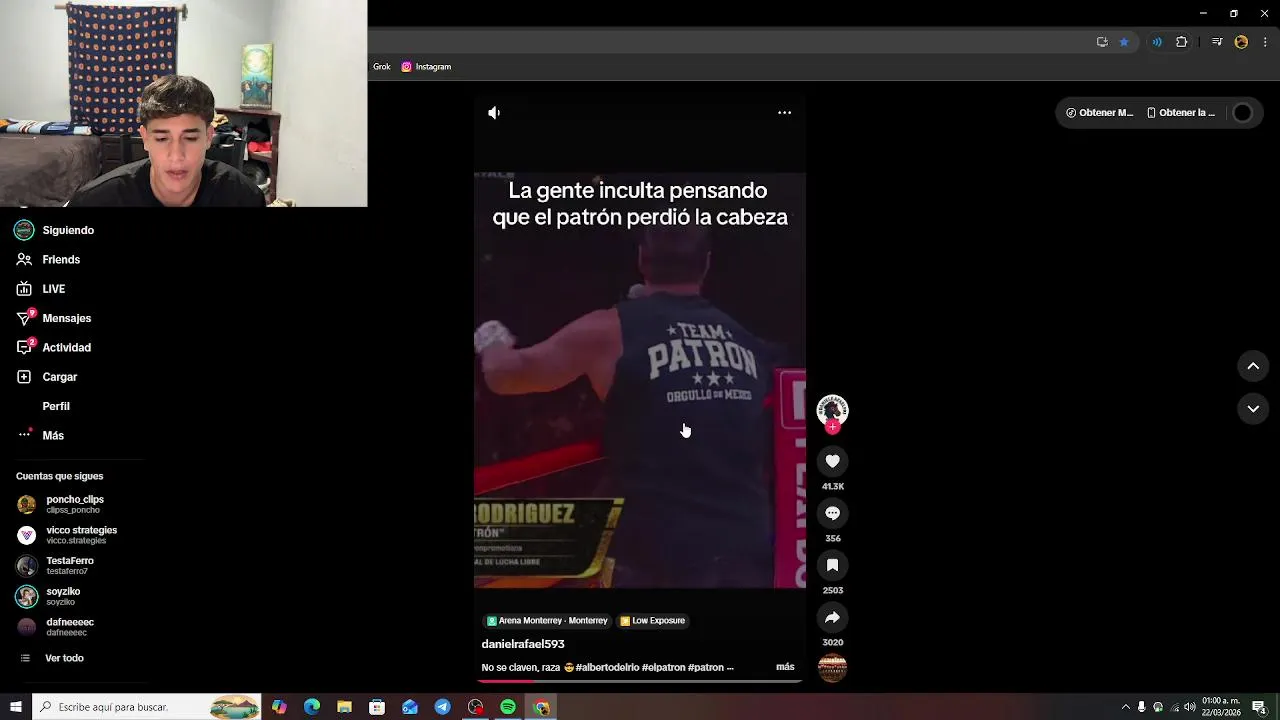Open Microsoft Store from the taskbar
The width and height of the screenshot is (1280, 720).
pyautogui.click(x=377, y=707)
